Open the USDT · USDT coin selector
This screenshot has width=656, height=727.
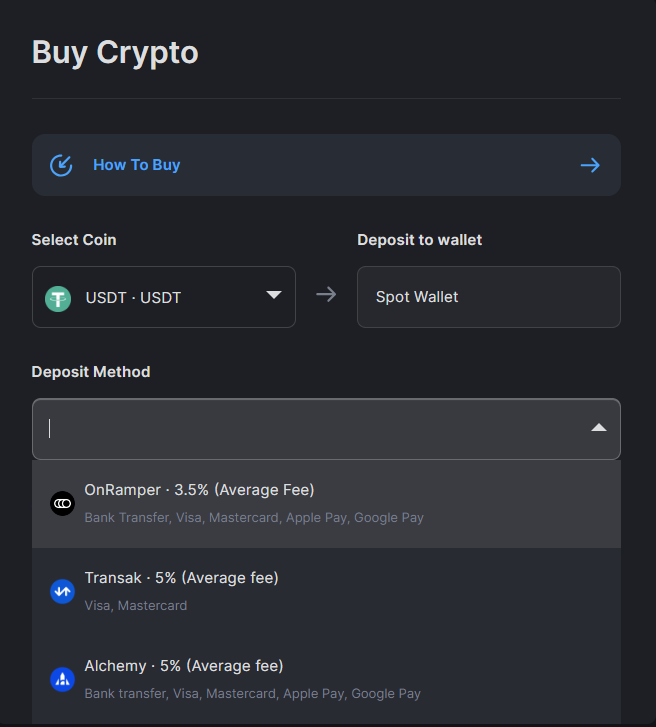164,297
